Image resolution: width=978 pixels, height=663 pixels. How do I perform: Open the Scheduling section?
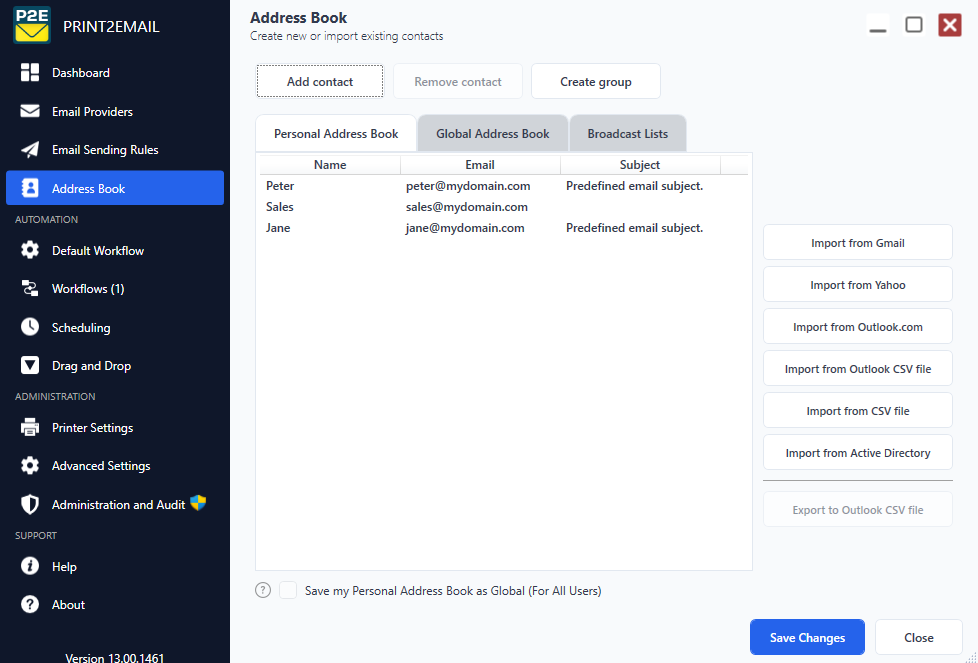[x=115, y=327]
